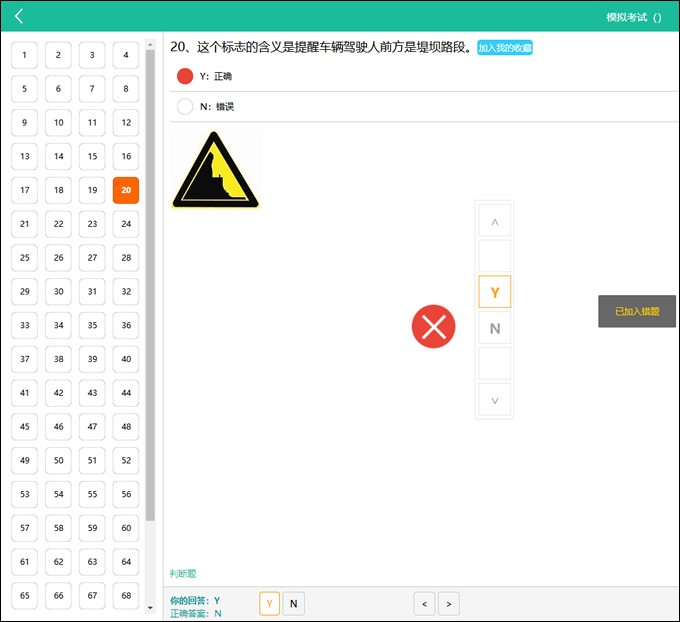Image resolution: width=680 pixels, height=622 pixels.
Task: Open the embankment road warning sign image
Action: pyautogui.click(x=215, y=172)
